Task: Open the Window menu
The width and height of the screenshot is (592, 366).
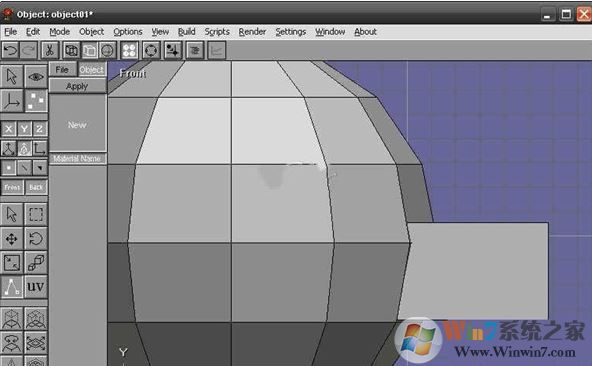Action: 330,32
